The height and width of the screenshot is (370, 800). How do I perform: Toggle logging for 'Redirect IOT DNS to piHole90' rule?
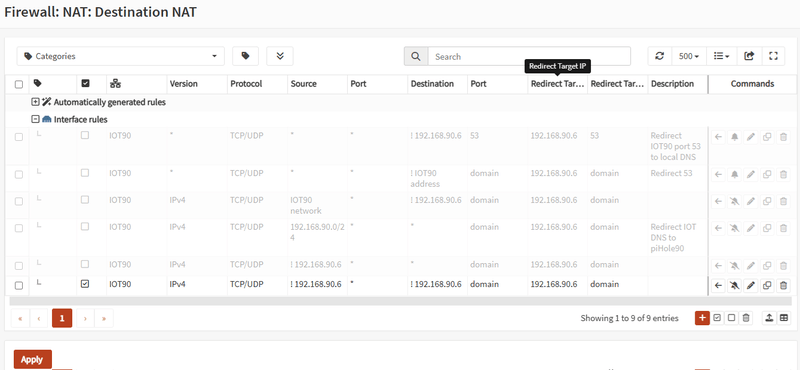point(734,228)
